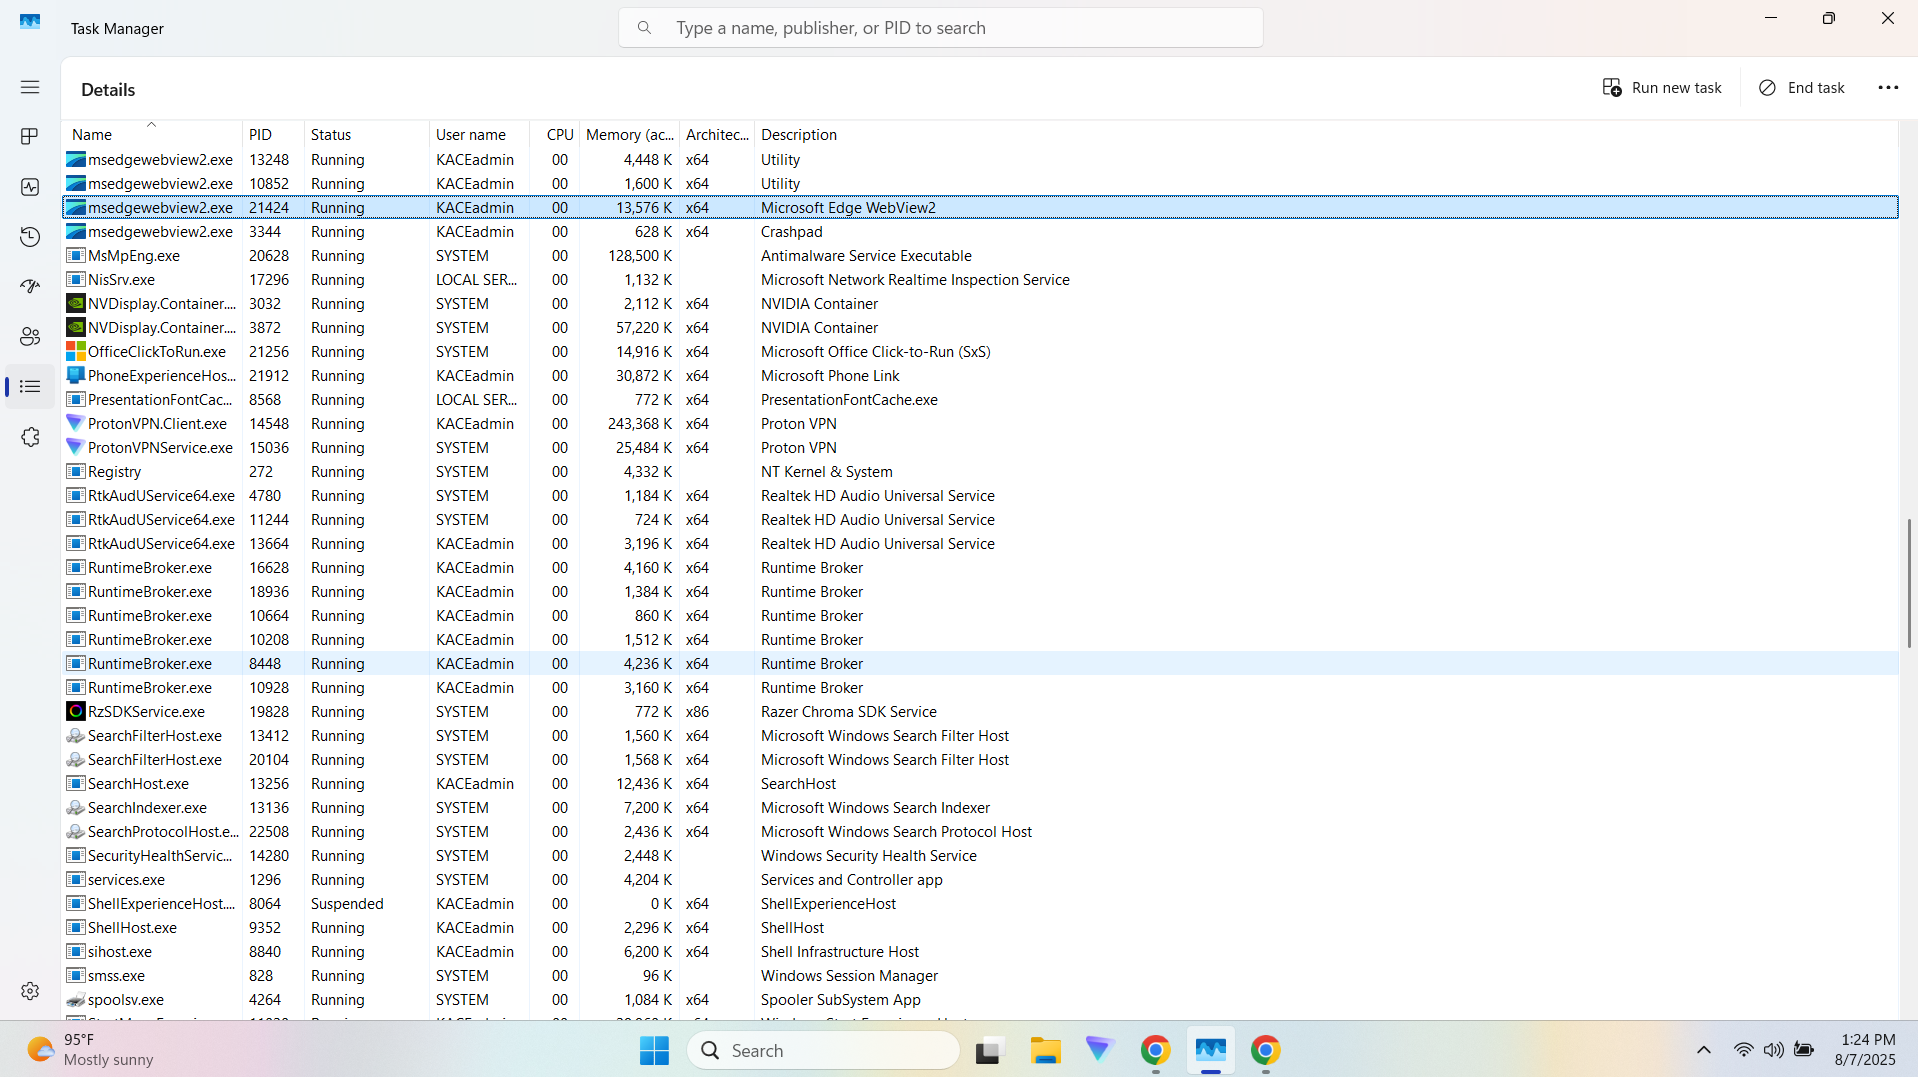Image resolution: width=1918 pixels, height=1077 pixels.
Task: Select the smss.exe process
Action: [x=980, y=976]
